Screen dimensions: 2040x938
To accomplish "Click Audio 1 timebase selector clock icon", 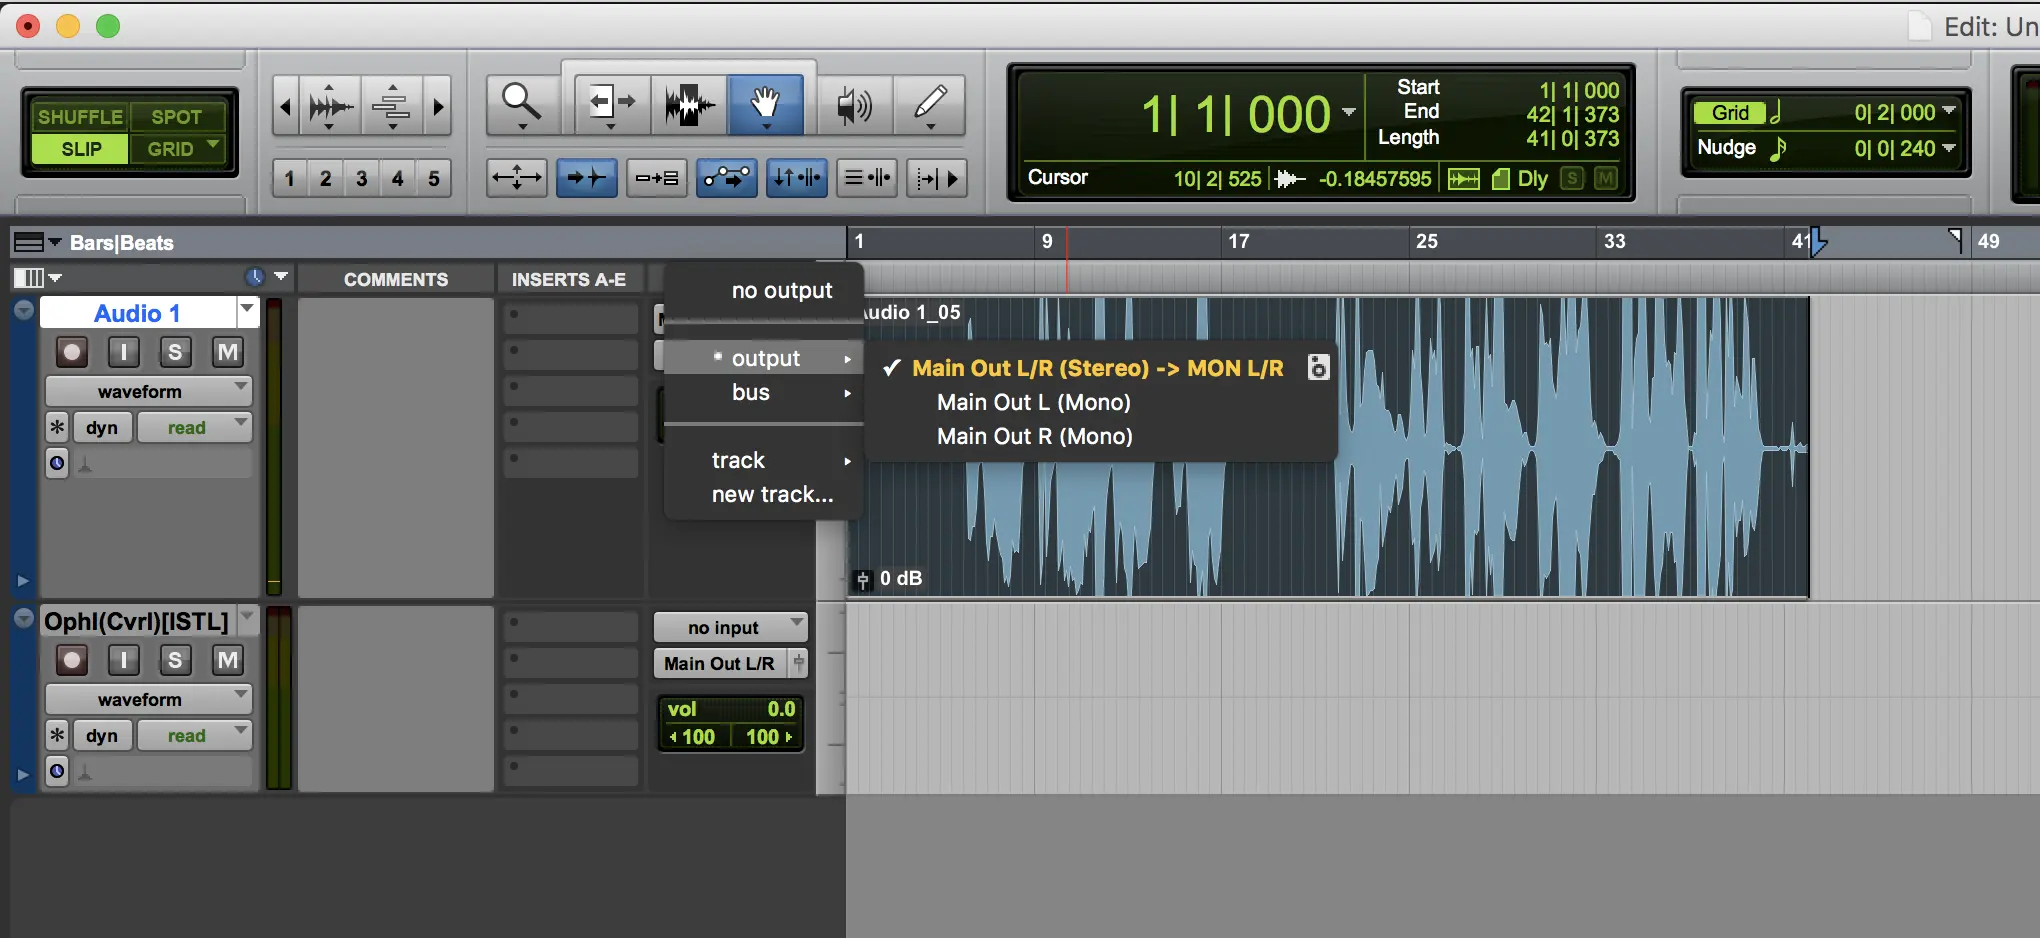I will click(x=57, y=463).
